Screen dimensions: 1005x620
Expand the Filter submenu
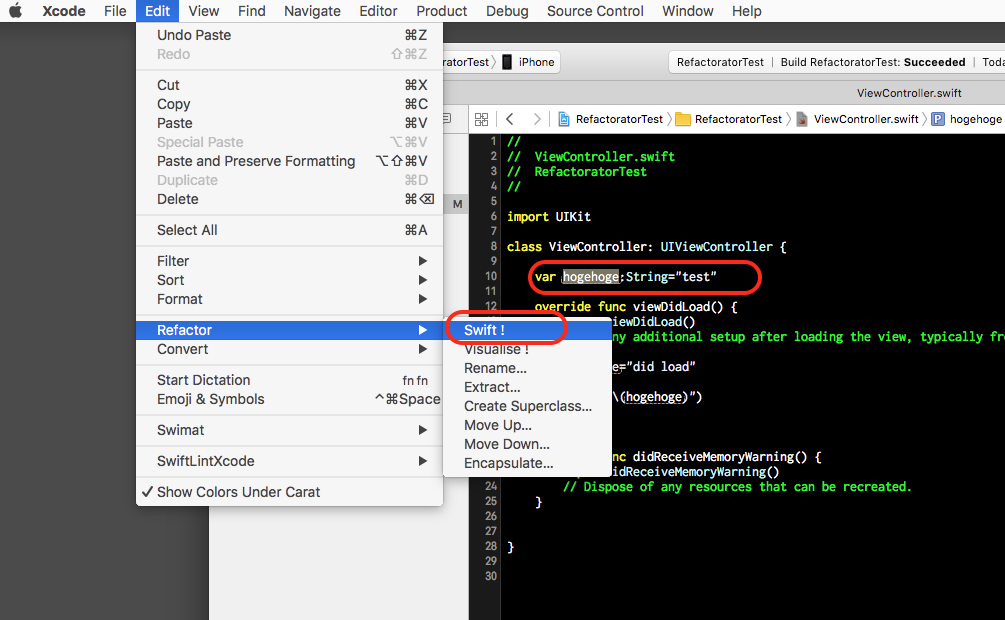tap(289, 261)
